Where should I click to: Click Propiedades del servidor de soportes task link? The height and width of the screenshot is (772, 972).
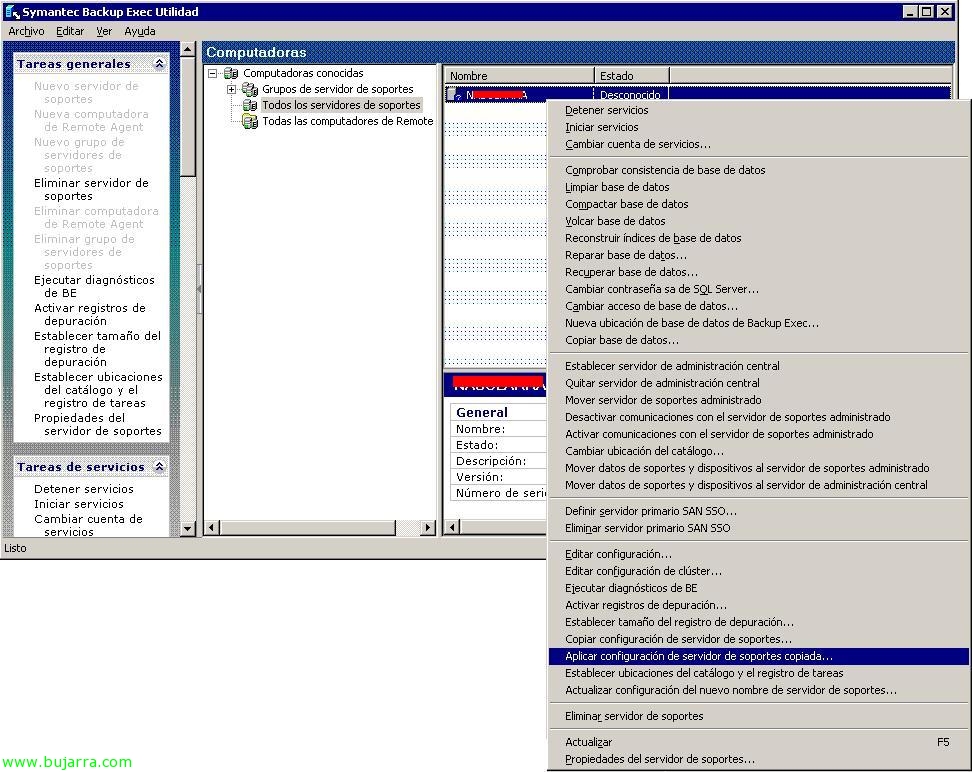[97, 425]
